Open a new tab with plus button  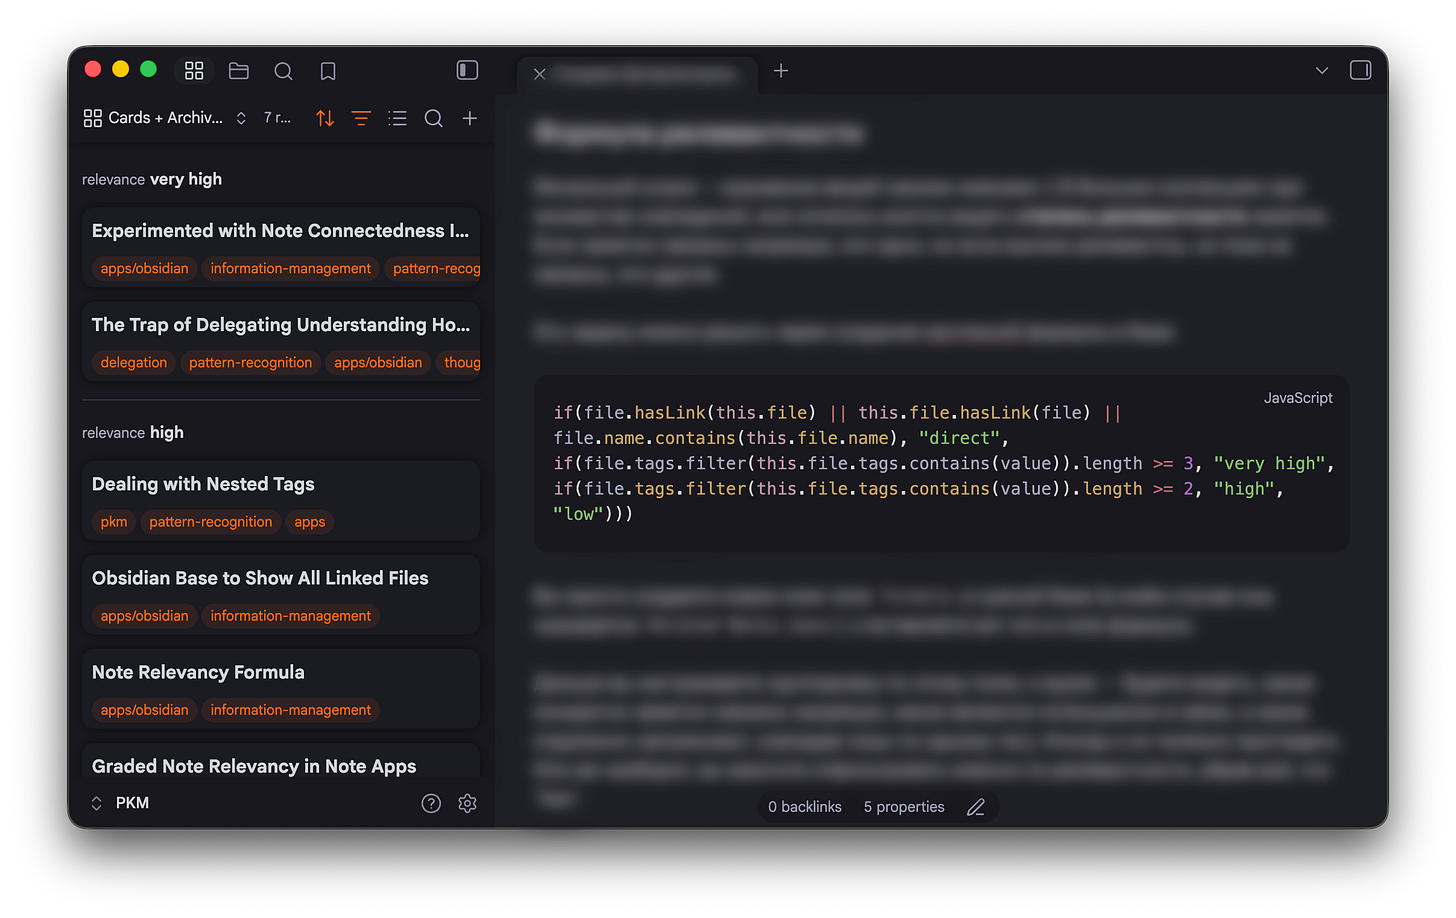[781, 71]
